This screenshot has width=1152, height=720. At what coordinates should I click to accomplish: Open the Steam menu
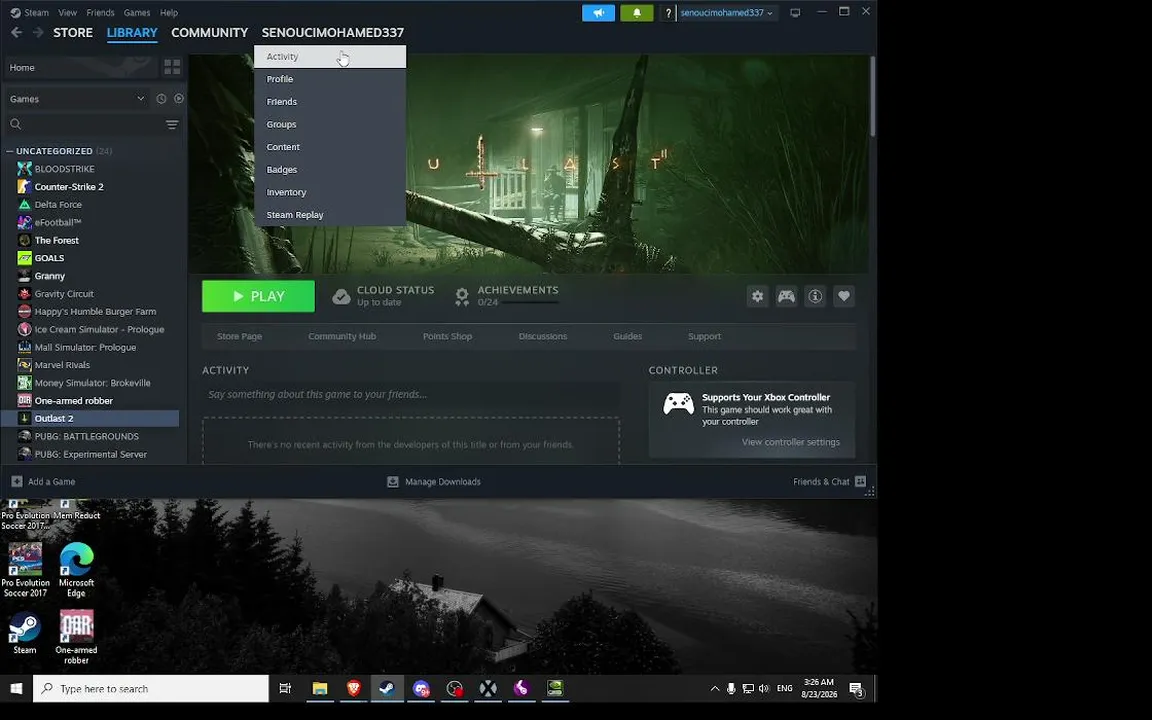(x=36, y=12)
